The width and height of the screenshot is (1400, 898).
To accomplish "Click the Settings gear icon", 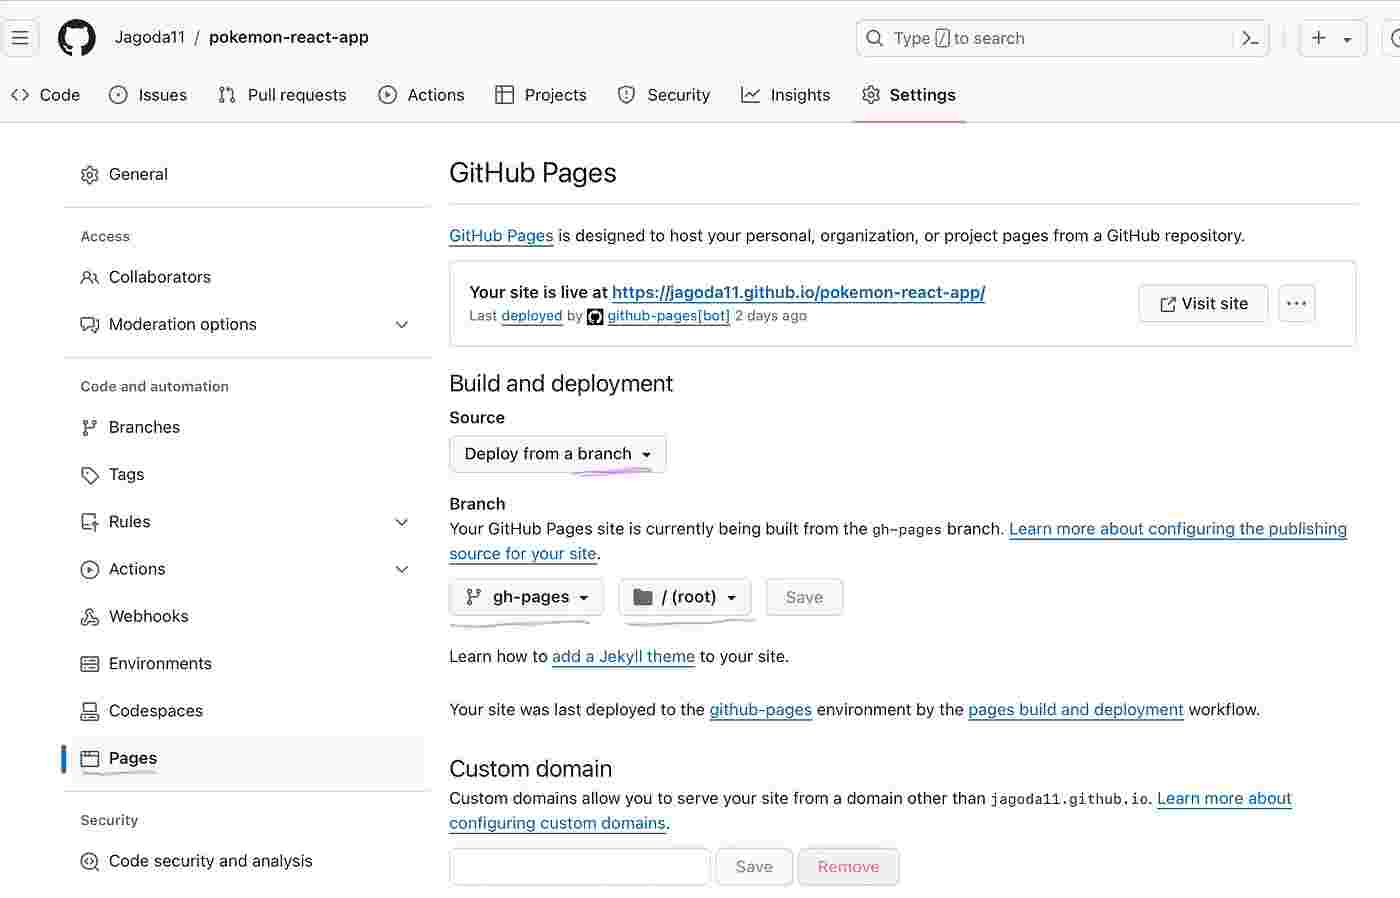I will pos(871,94).
